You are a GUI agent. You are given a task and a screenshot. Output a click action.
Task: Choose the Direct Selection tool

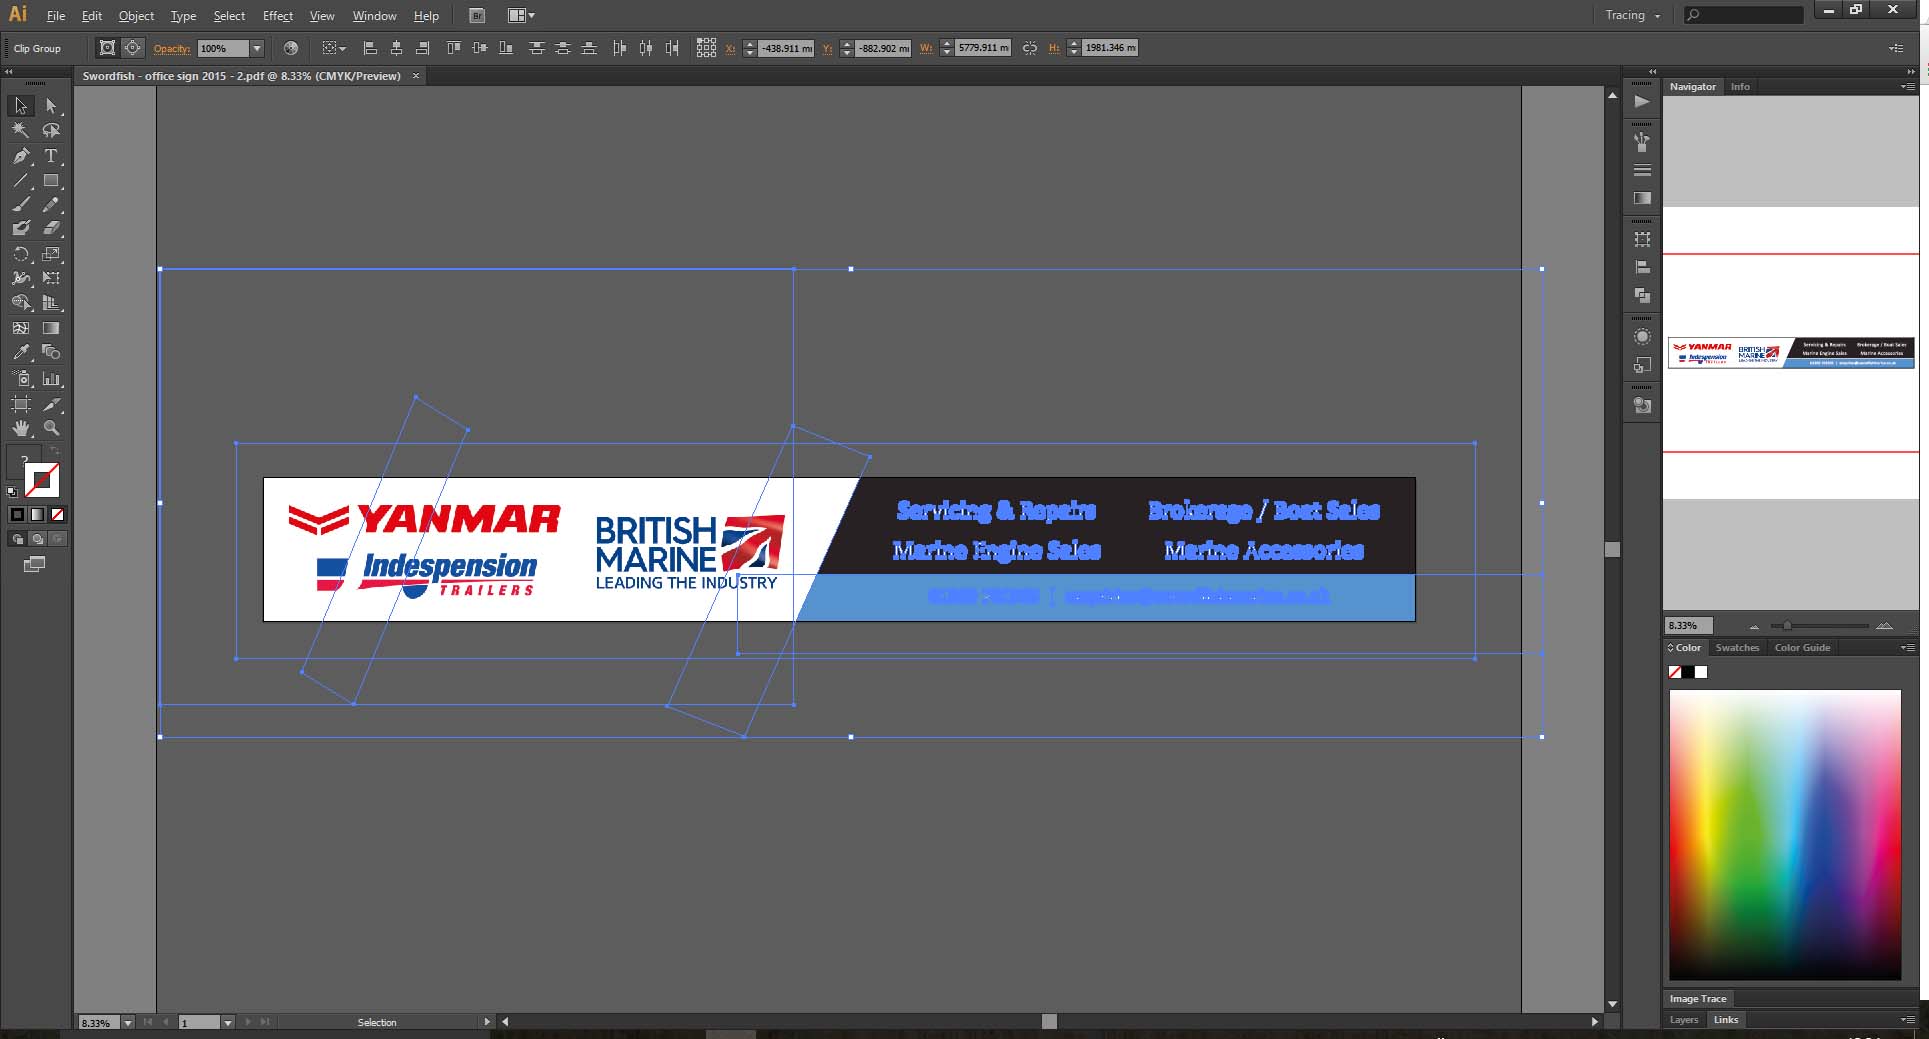tap(51, 106)
